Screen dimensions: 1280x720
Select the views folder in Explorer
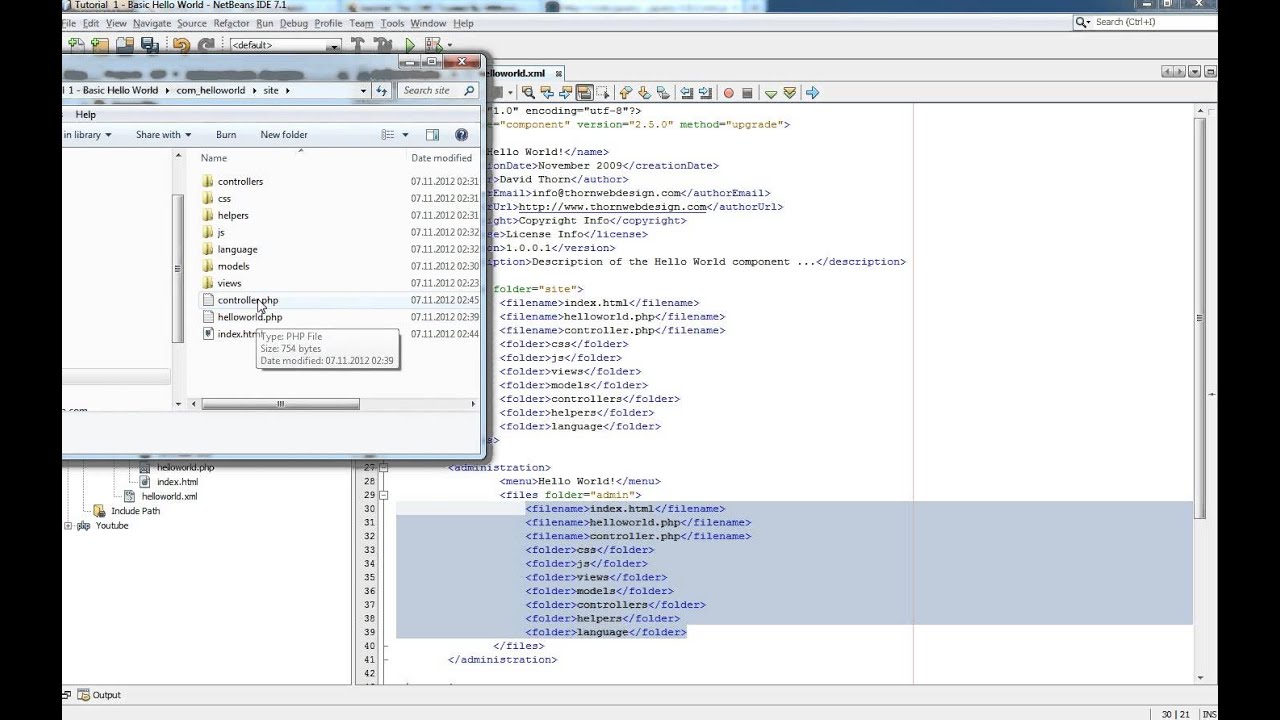[x=229, y=283]
